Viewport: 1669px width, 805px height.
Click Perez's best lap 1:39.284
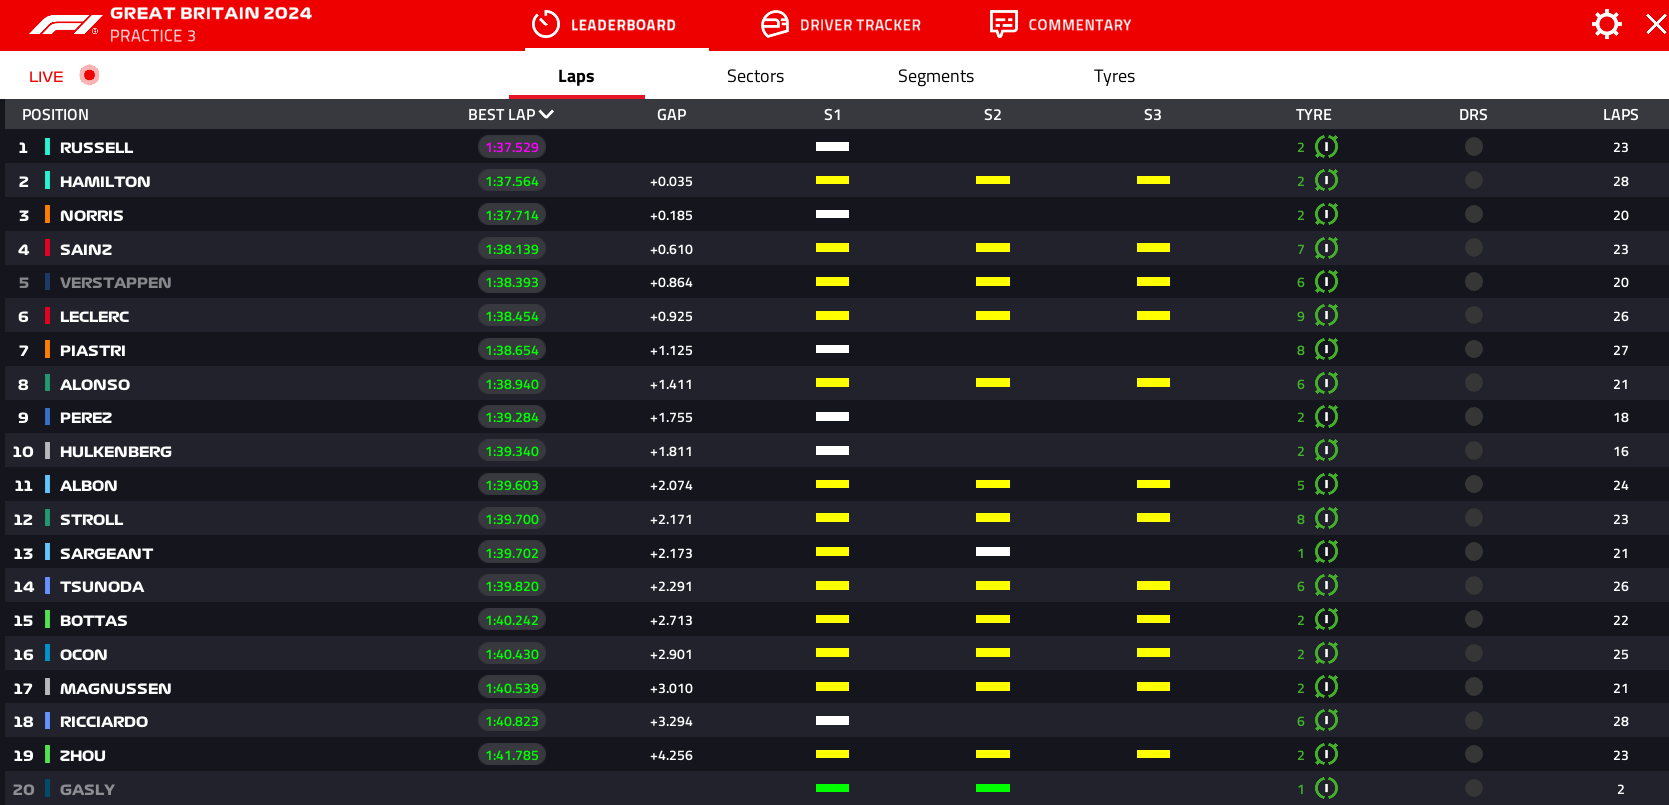512,417
